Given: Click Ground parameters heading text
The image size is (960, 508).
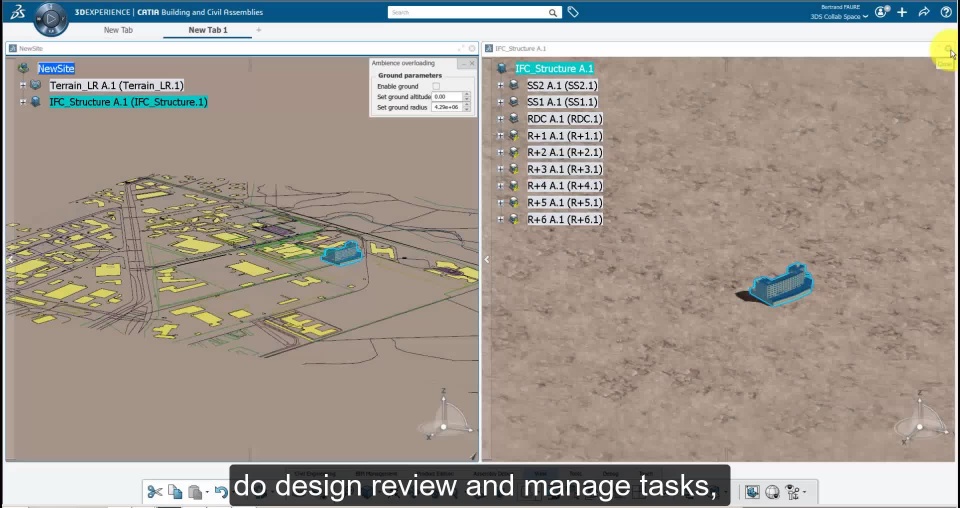Looking at the screenshot, I should (x=410, y=75).
